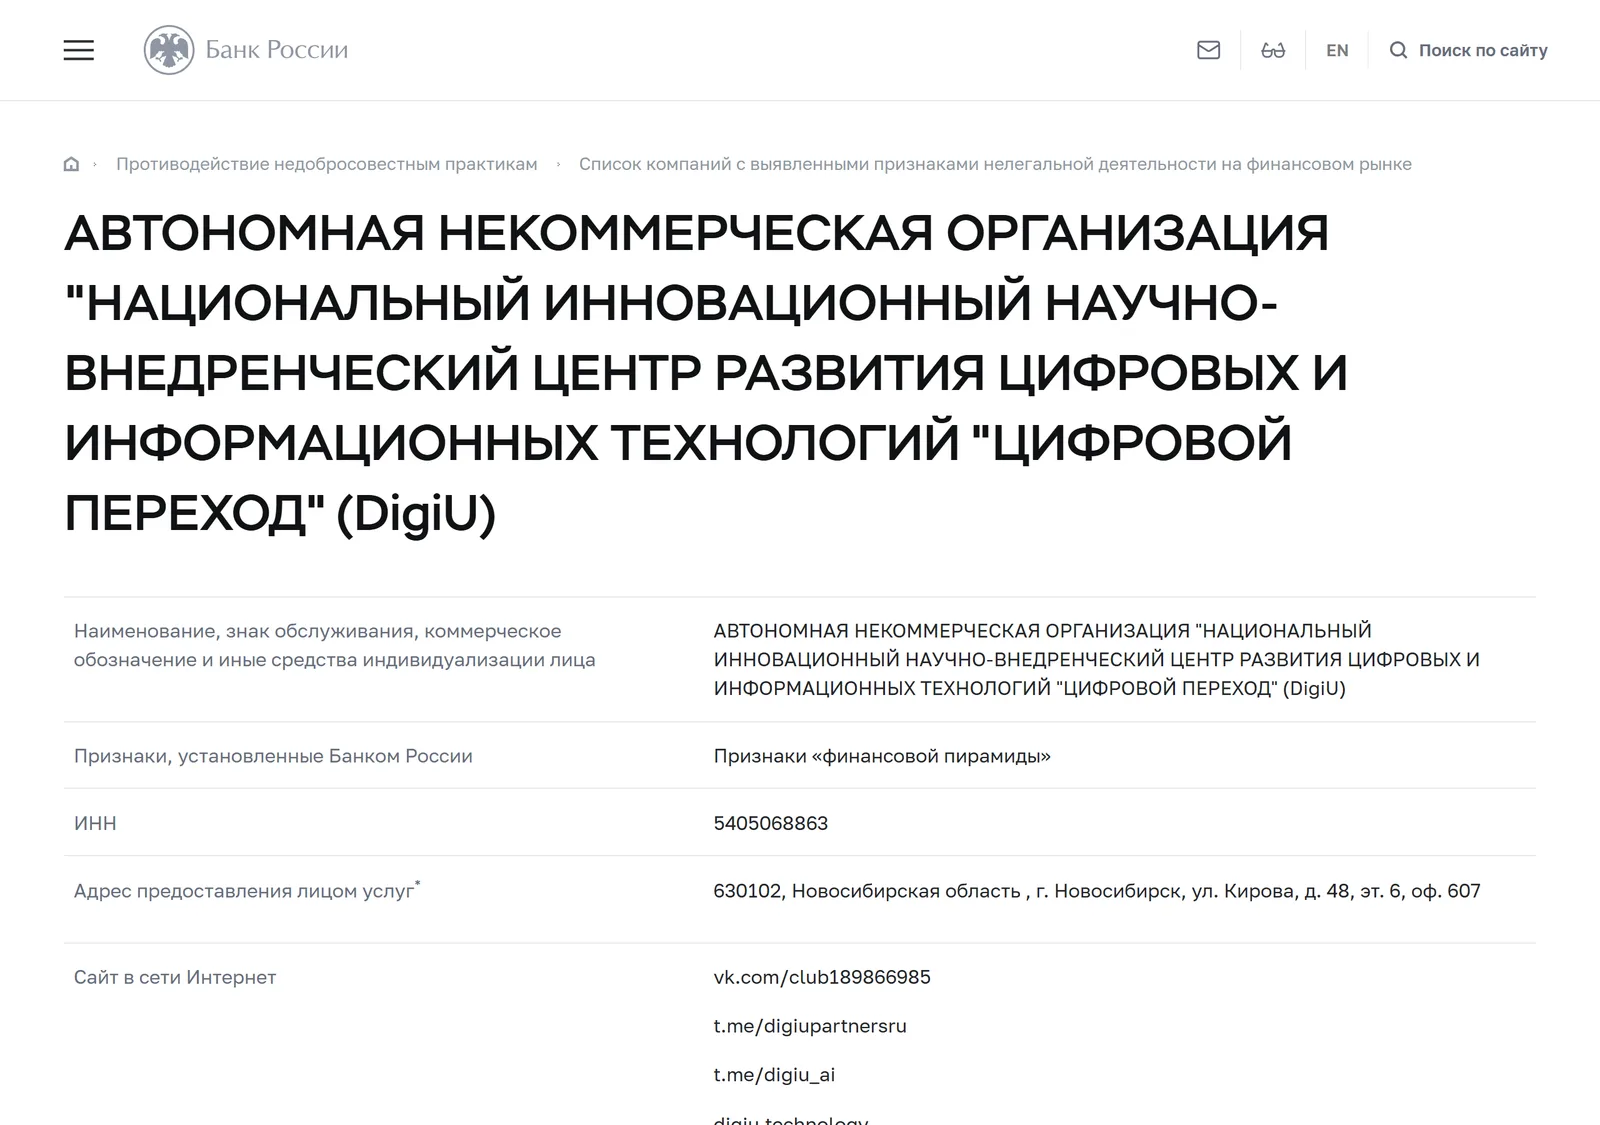Select the Novosibirsk address text '630102'

pyautogui.click(x=1096, y=891)
